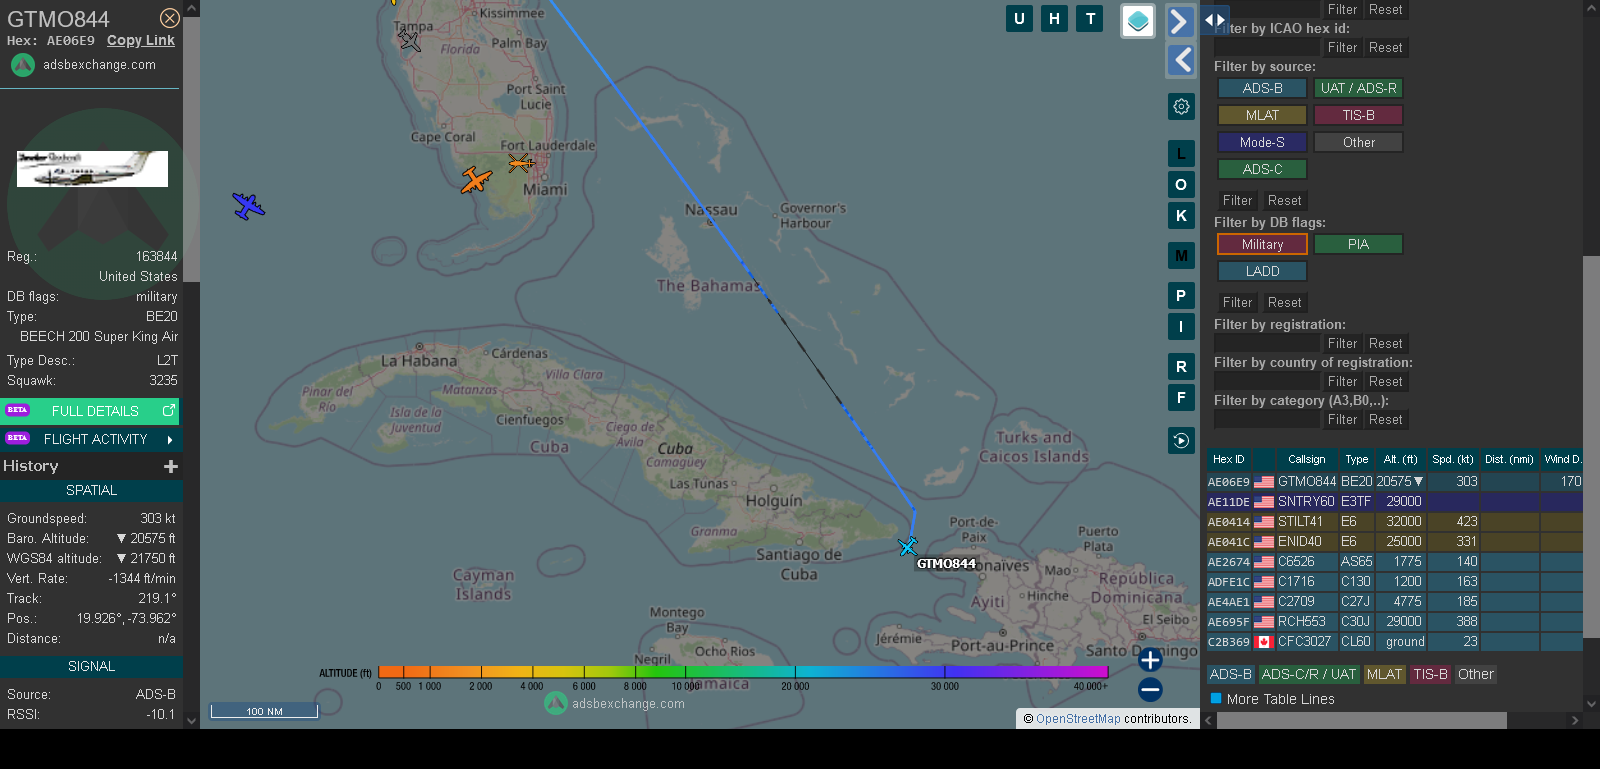Copy Link for GTMO844
Image resolution: width=1600 pixels, height=769 pixels.
click(x=141, y=40)
